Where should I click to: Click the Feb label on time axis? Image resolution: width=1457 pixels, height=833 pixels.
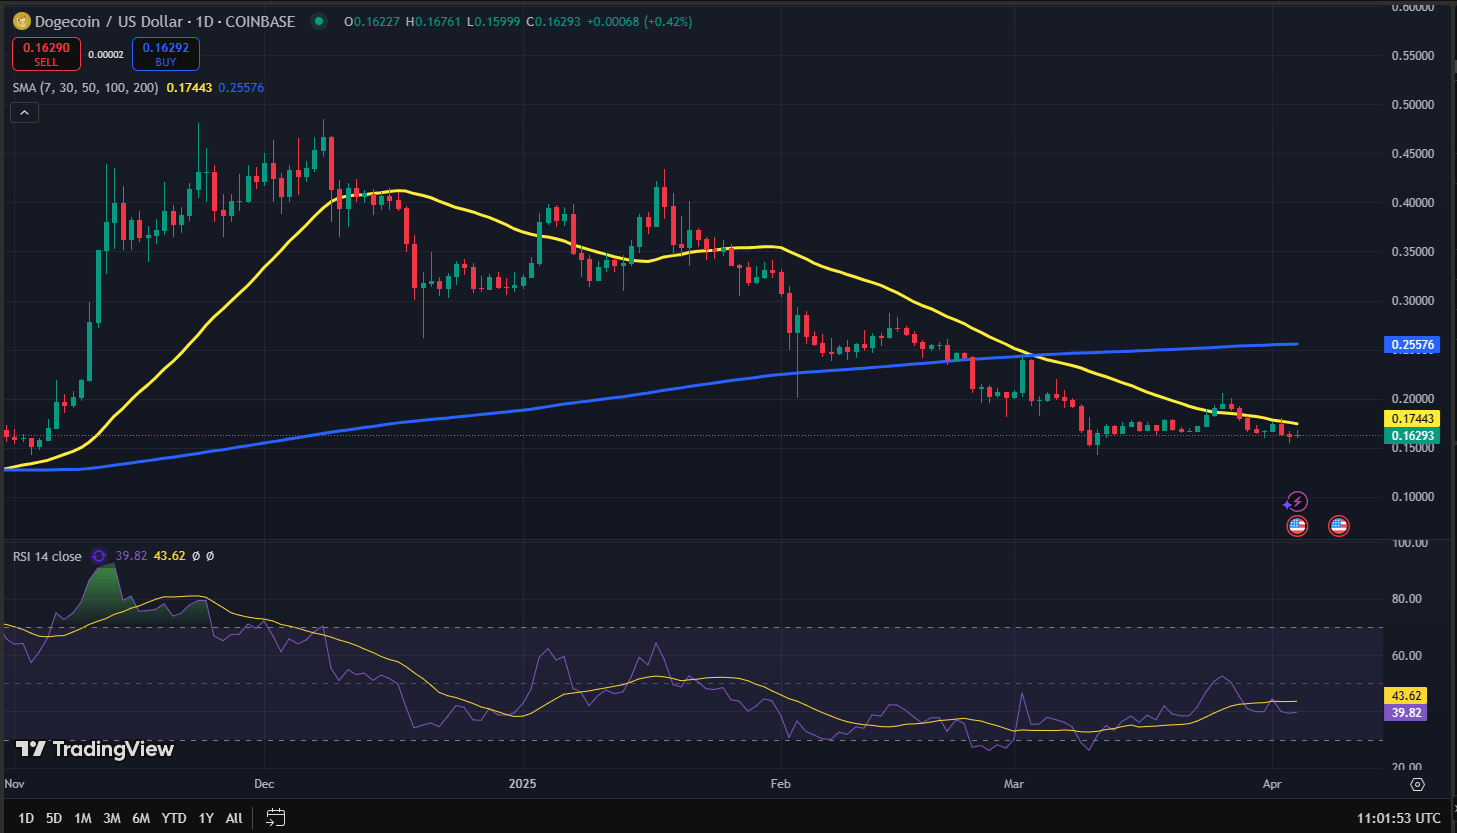[780, 784]
